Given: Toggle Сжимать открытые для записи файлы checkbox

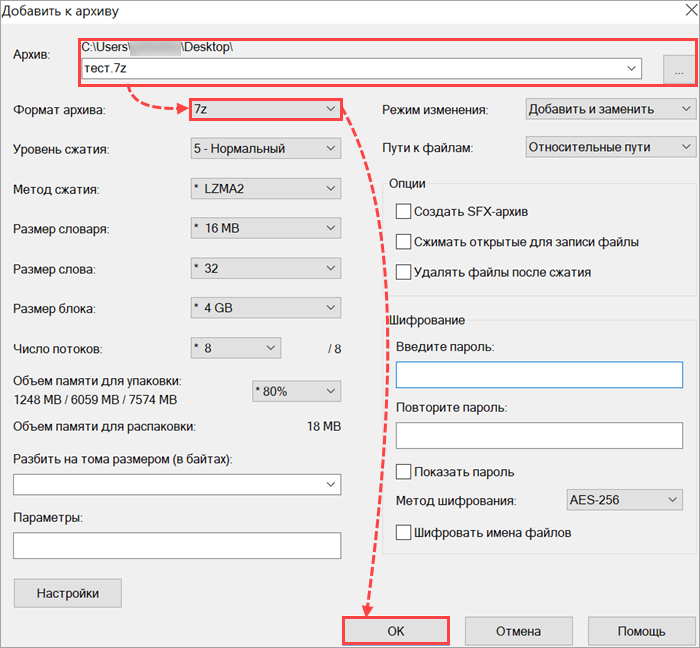Looking at the screenshot, I should [404, 241].
